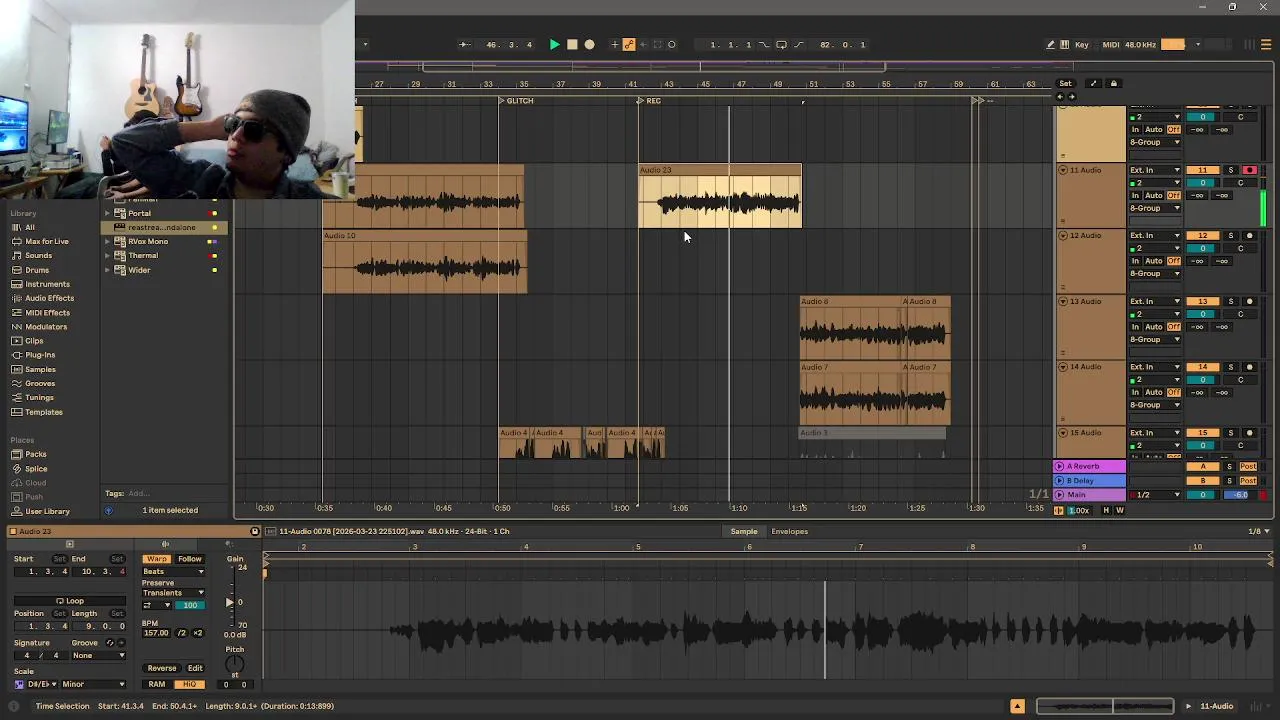Screen dimensions: 1280x720
Task: Arm the 14 Audio track for recording
Action: tap(1249, 367)
